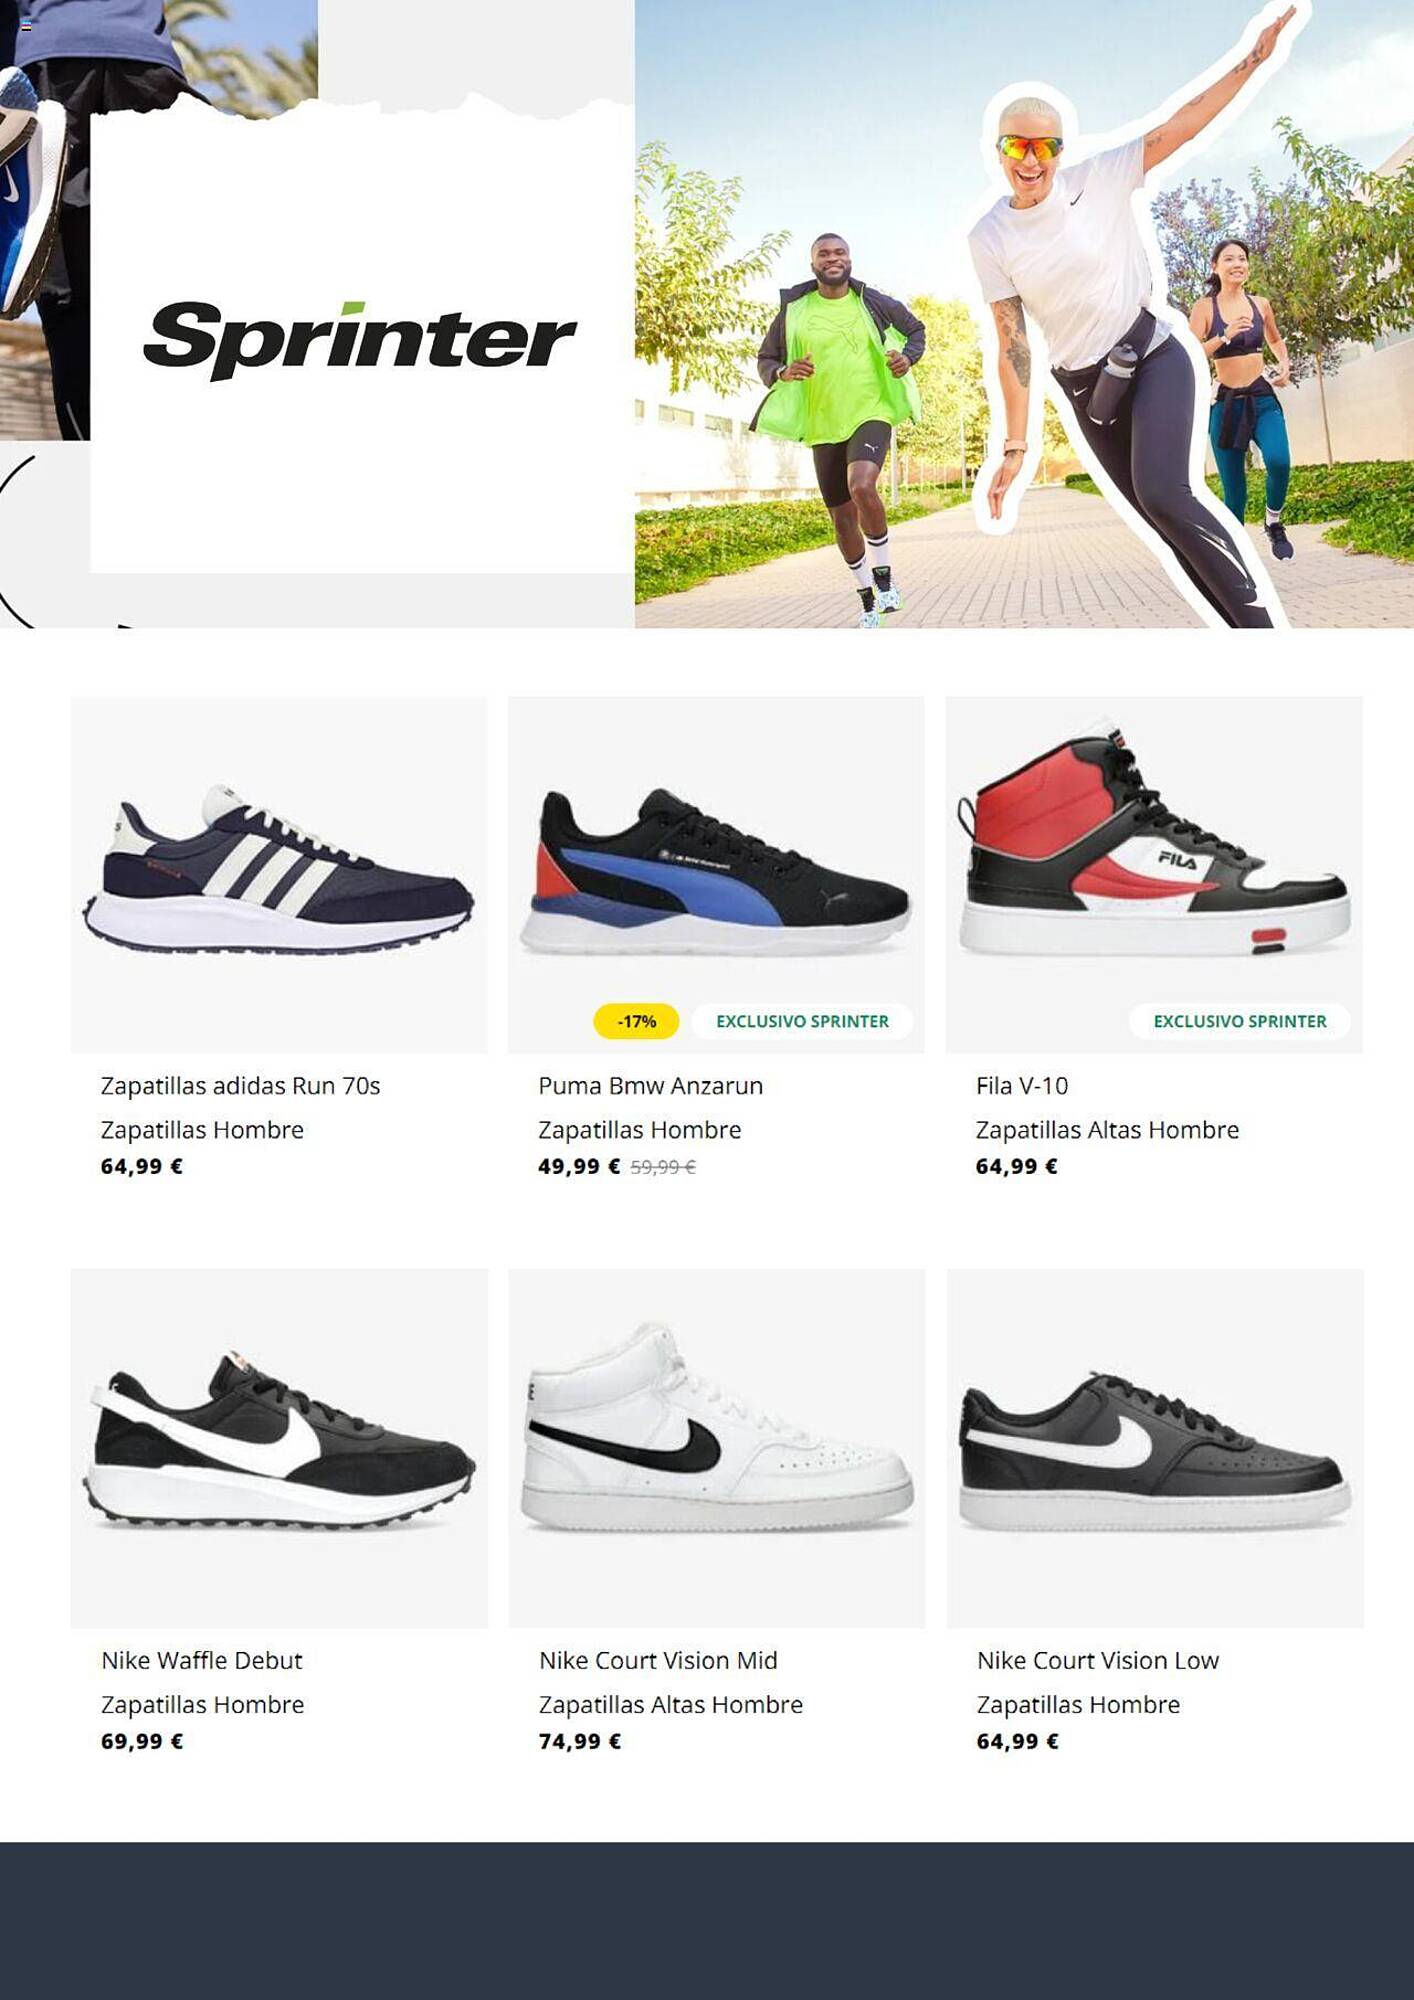Open the Nike Court Vision Mid title

(x=658, y=1660)
